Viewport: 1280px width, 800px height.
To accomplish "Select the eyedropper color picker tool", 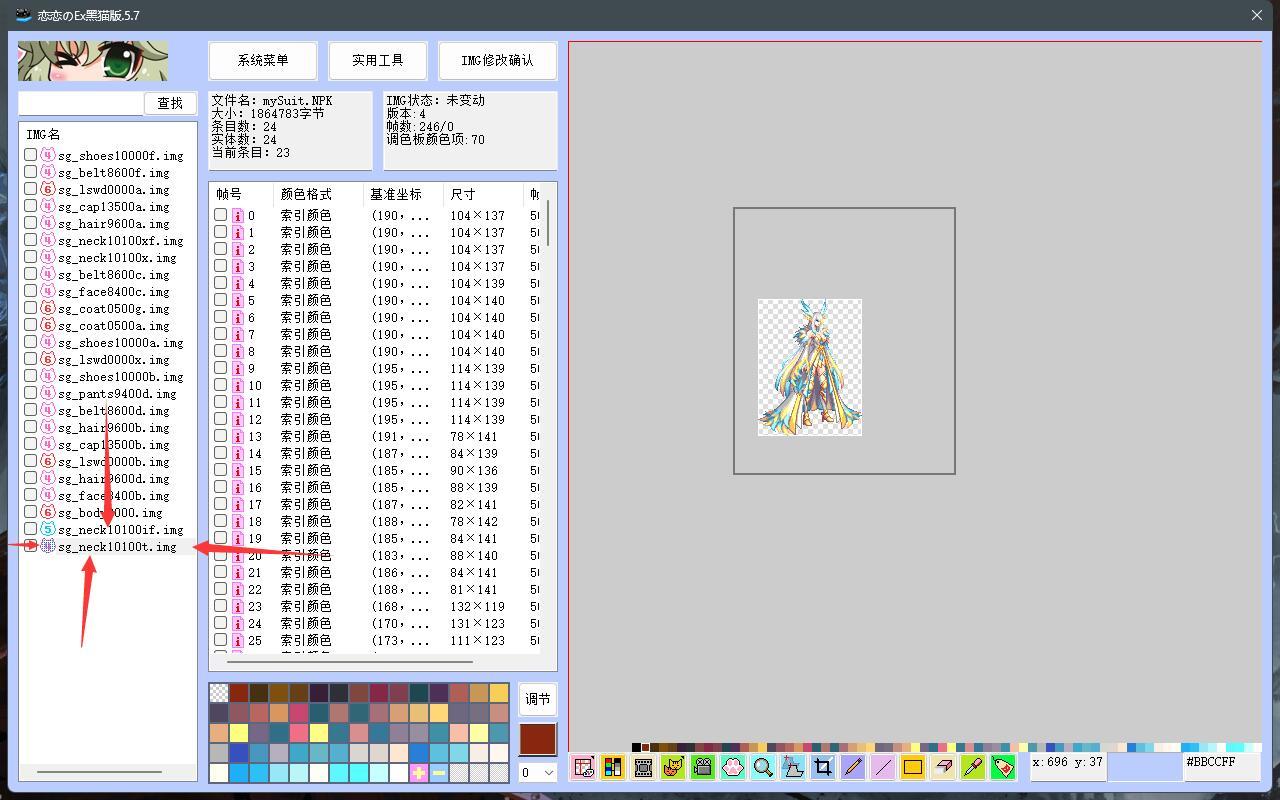I will (x=973, y=767).
